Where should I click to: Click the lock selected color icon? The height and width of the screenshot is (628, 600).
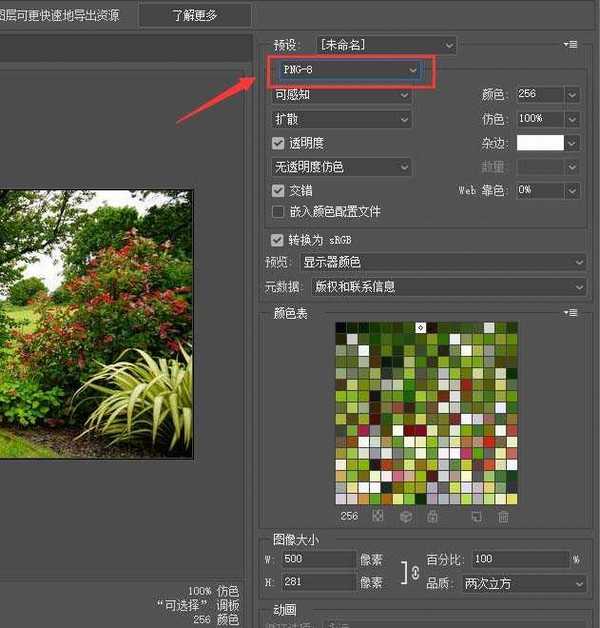point(432,516)
